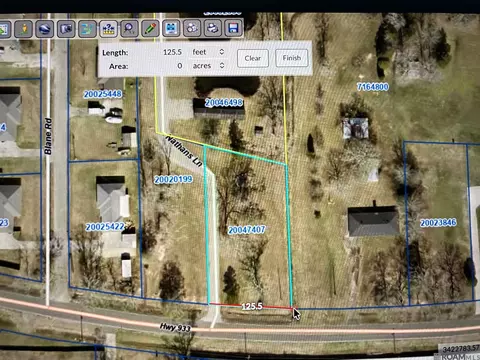Viewport: 480px width, 360px height.
Task: Select parcel label 20025448
Action: tap(103, 94)
